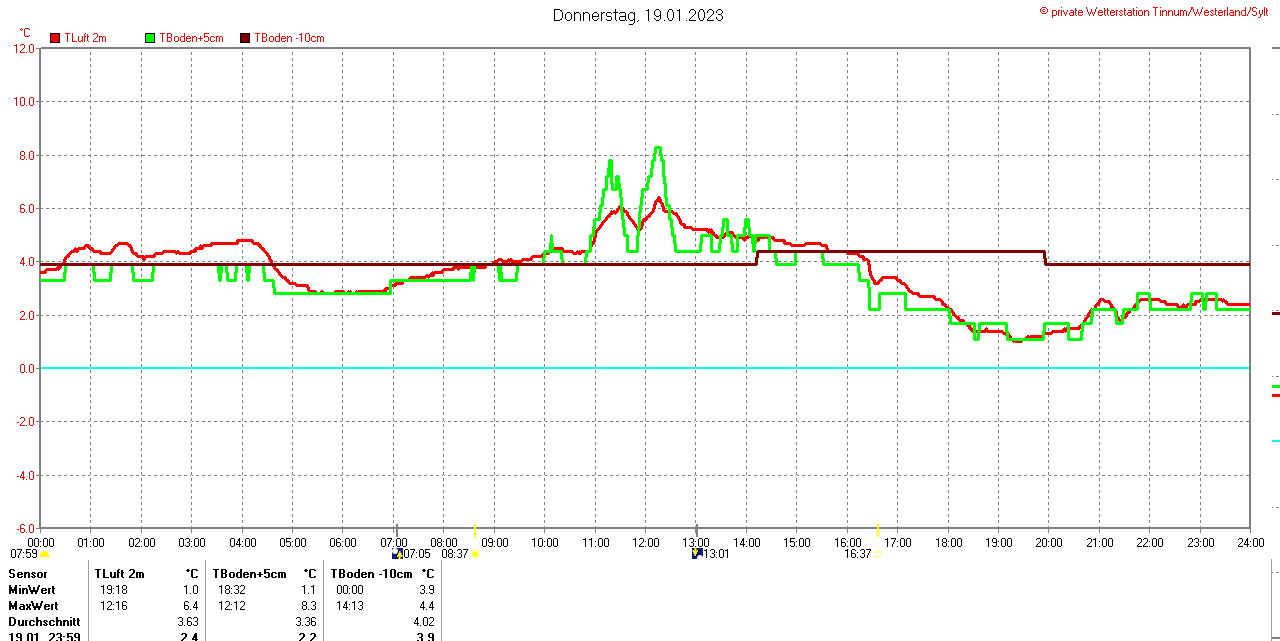This screenshot has height=641, width=1280.
Task: Click the moonset icon at 07:59
Action: (44, 554)
